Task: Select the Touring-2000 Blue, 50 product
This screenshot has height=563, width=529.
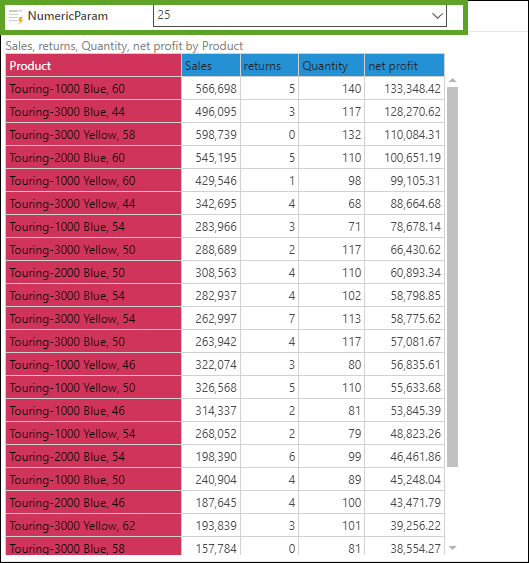Action: (93, 273)
